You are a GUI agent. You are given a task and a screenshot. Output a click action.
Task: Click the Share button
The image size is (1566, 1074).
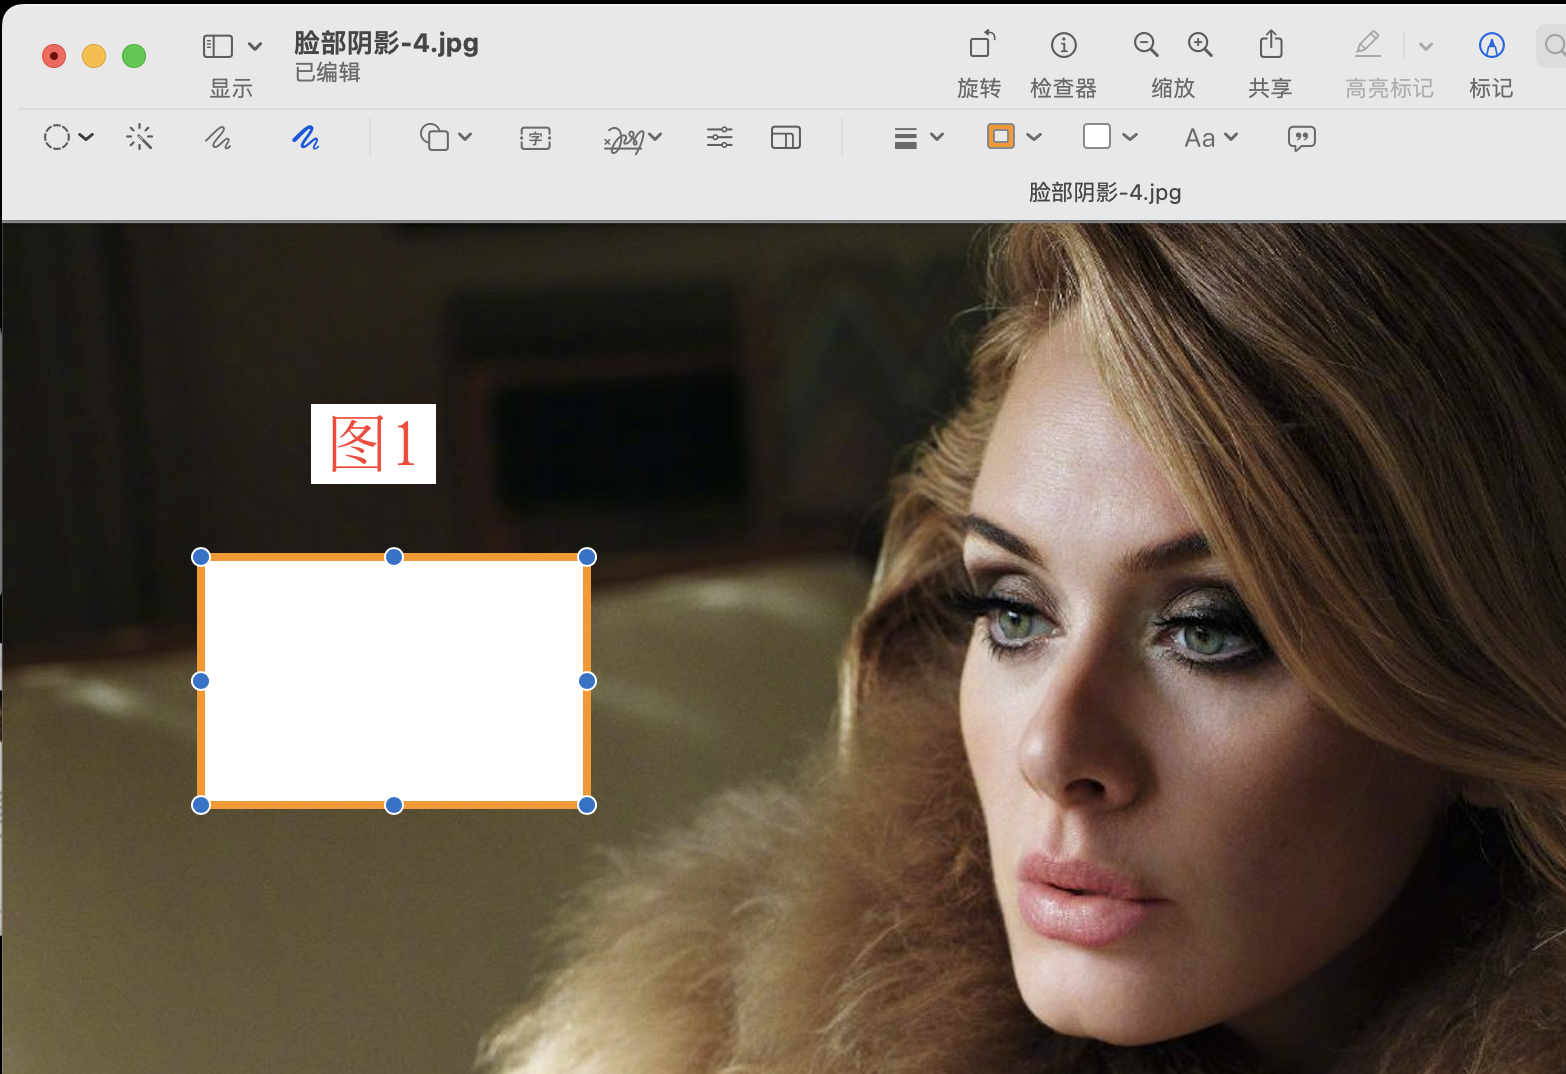click(1270, 45)
